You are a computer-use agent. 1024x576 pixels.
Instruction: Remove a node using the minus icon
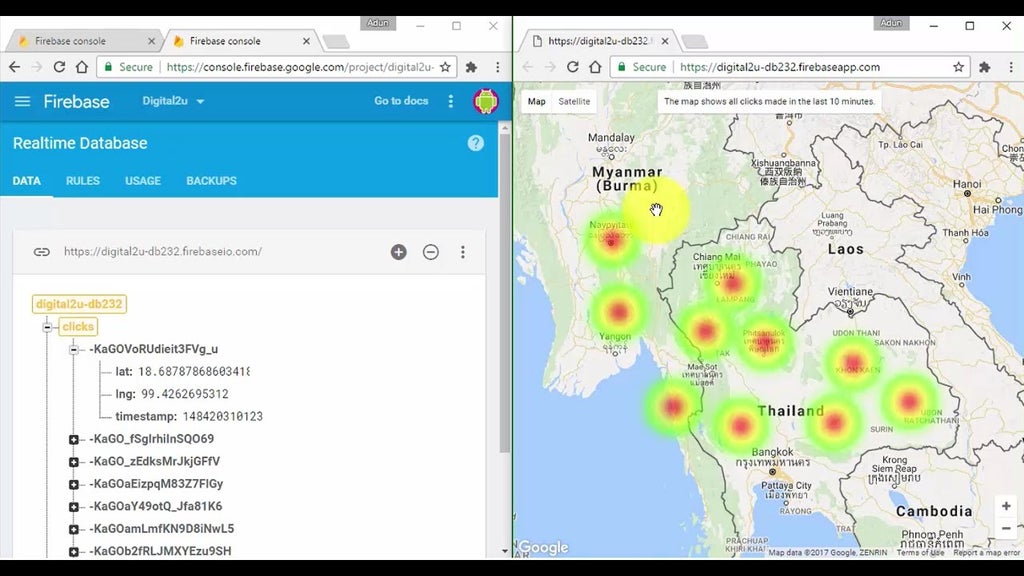point(431,252)
